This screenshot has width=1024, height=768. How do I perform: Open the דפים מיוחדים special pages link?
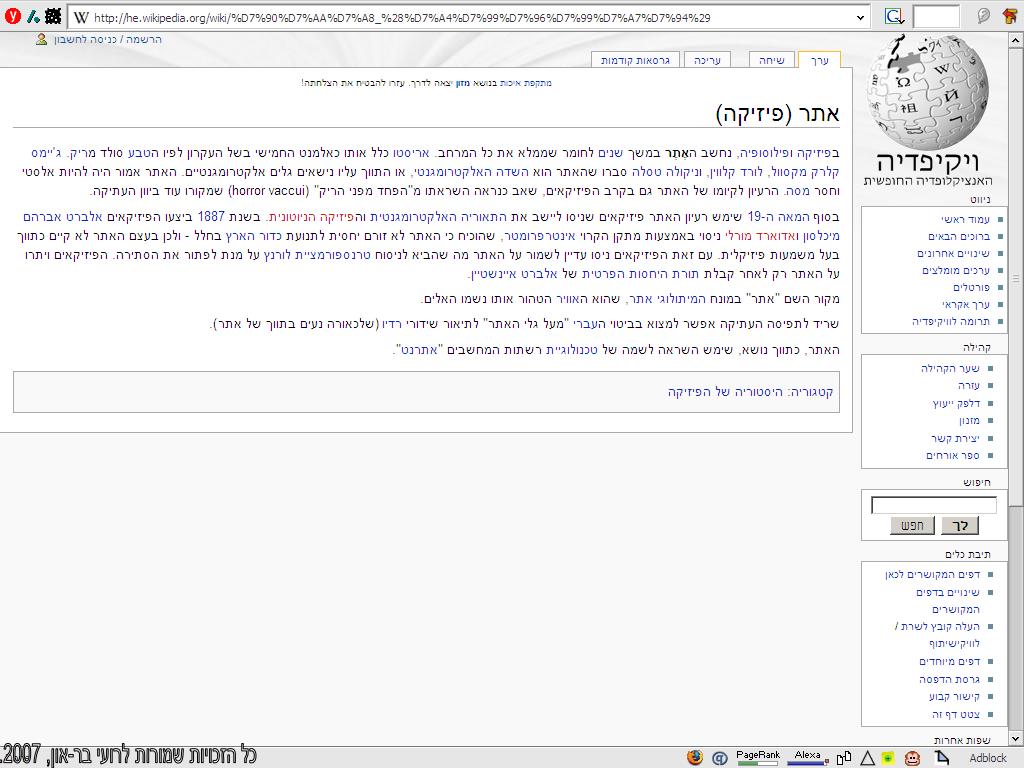950,662
